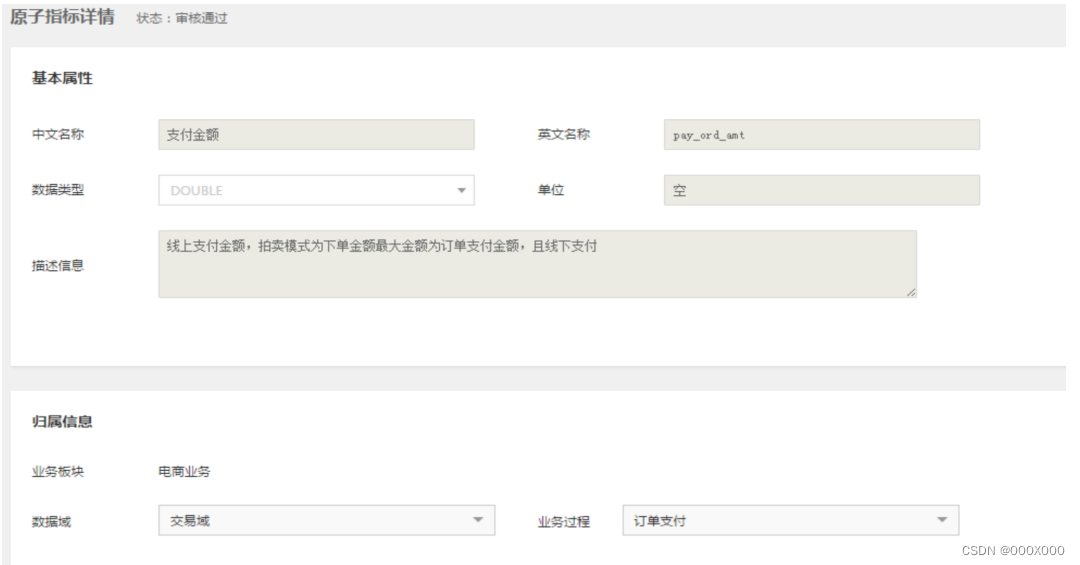Click the arrow of the DOUBLE combo box
The height and width of the screenshot is (565, 1080).
pos(461,191)
